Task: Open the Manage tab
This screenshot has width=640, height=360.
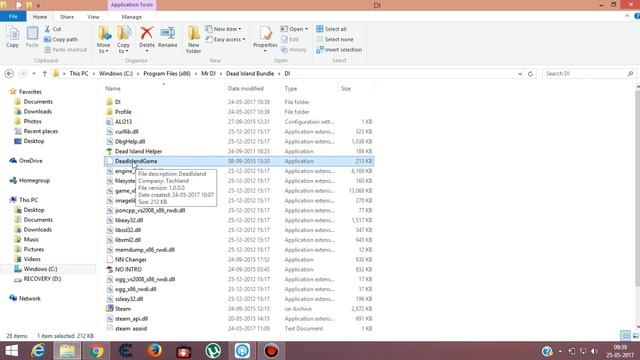Action: coord(131,17)
